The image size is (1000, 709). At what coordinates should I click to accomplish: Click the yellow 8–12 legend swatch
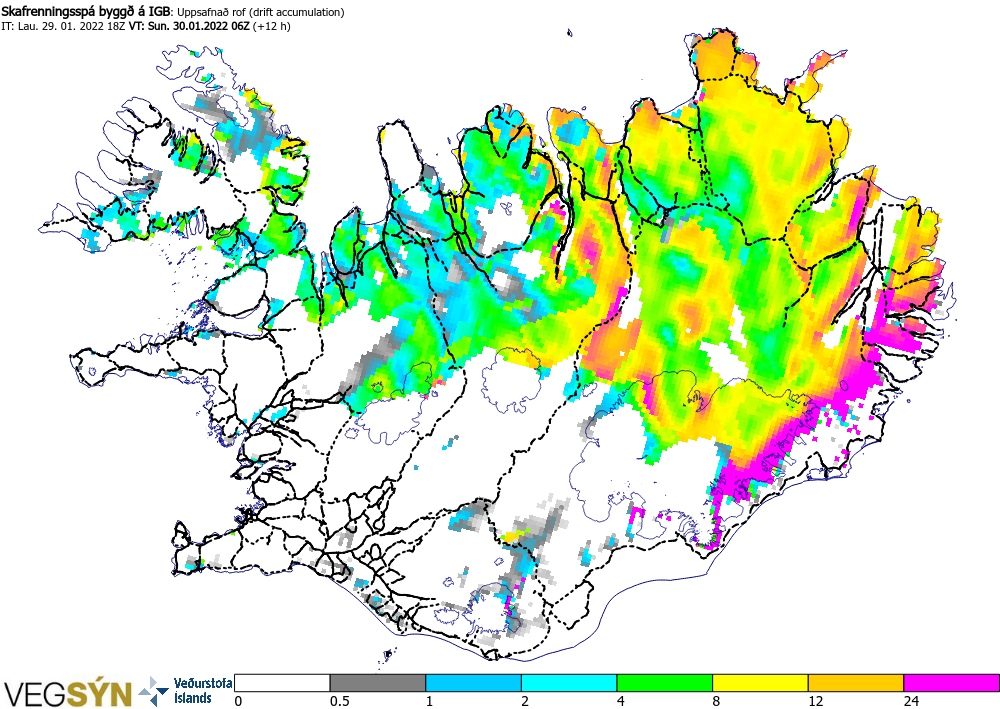click(760, 683)
